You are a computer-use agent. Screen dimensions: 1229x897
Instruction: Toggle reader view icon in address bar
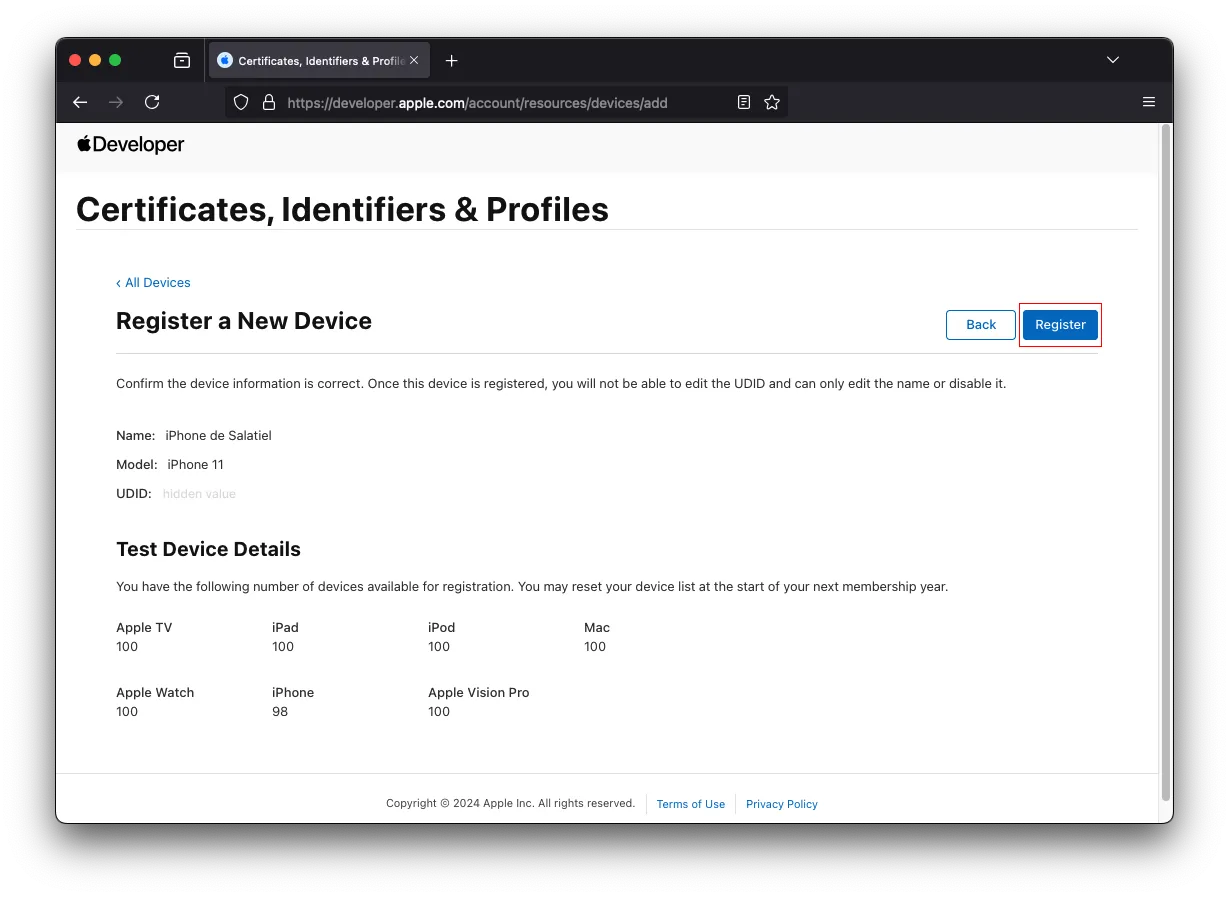(744, 102)
